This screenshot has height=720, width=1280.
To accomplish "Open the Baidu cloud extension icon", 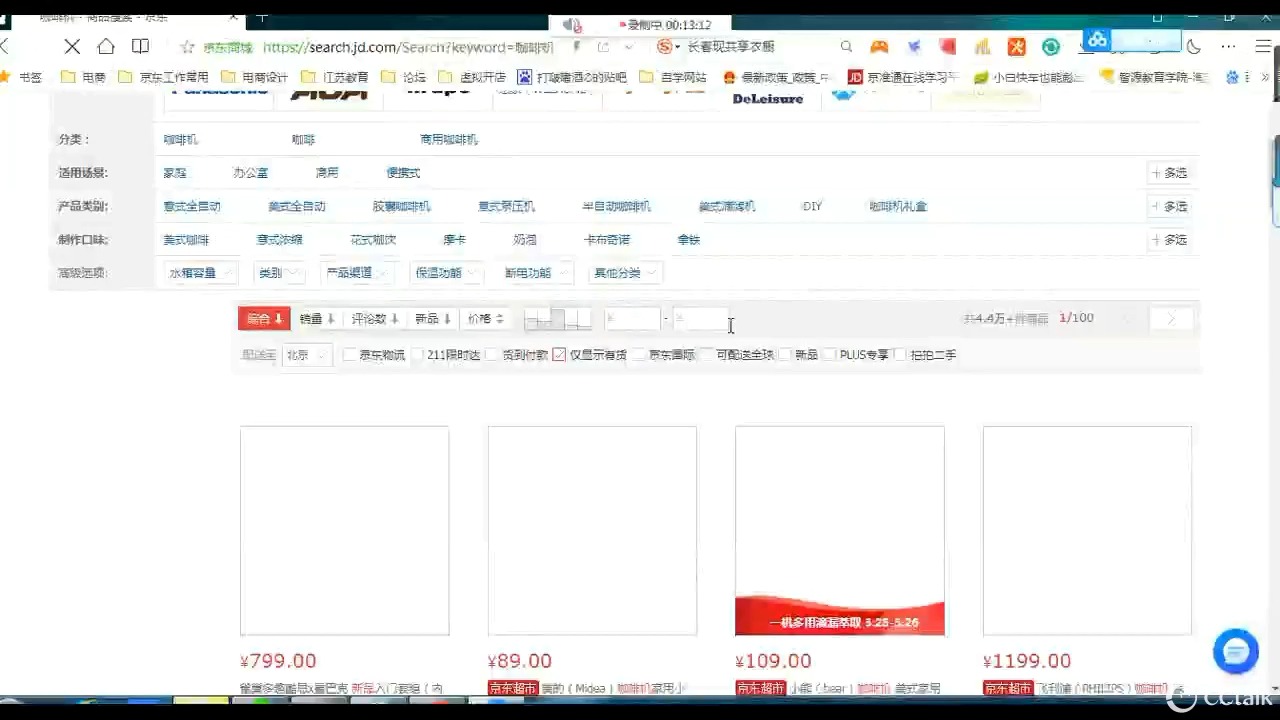I will pos(1098,40).
